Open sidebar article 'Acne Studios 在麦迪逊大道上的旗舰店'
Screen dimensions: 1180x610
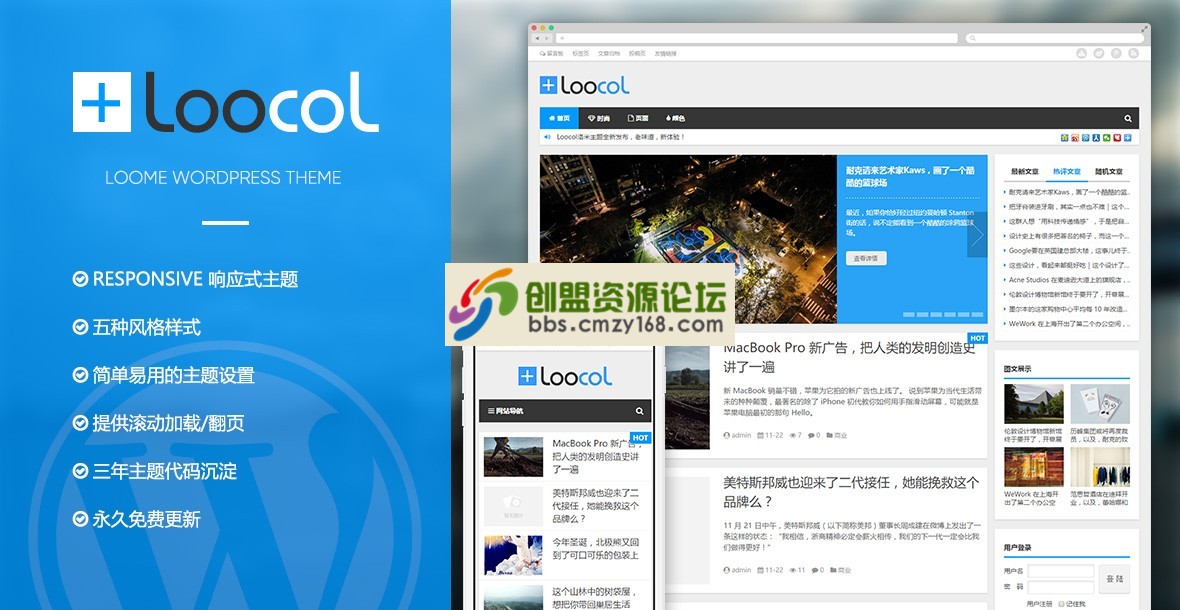point(1069,280)
